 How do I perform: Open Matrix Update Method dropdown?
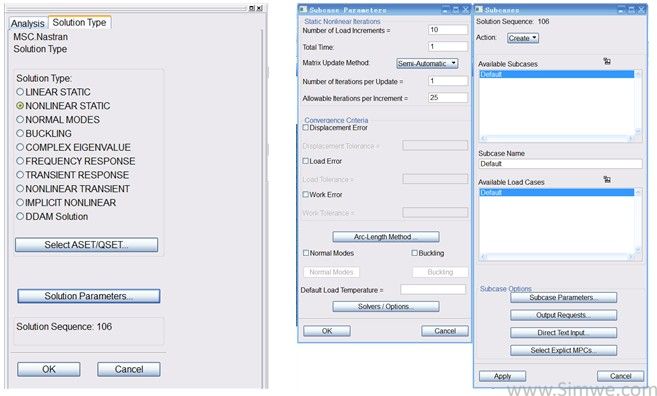pyautogui.click(x=427, y=63)
